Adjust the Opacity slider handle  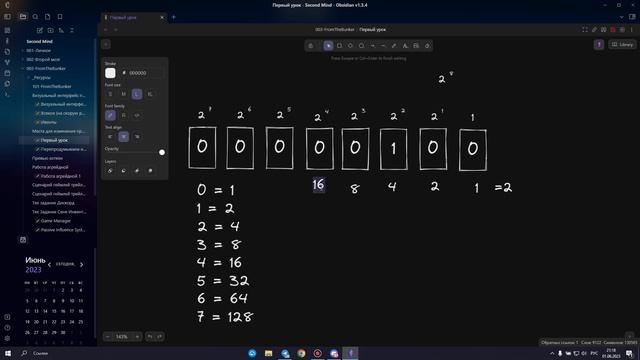pyautogui.click(x=162, y=152)
